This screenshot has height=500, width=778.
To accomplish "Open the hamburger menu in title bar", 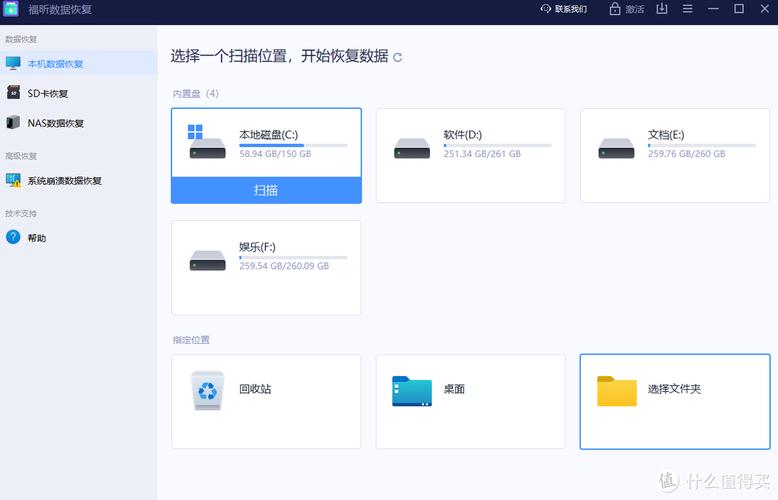I will coord(687,9).
